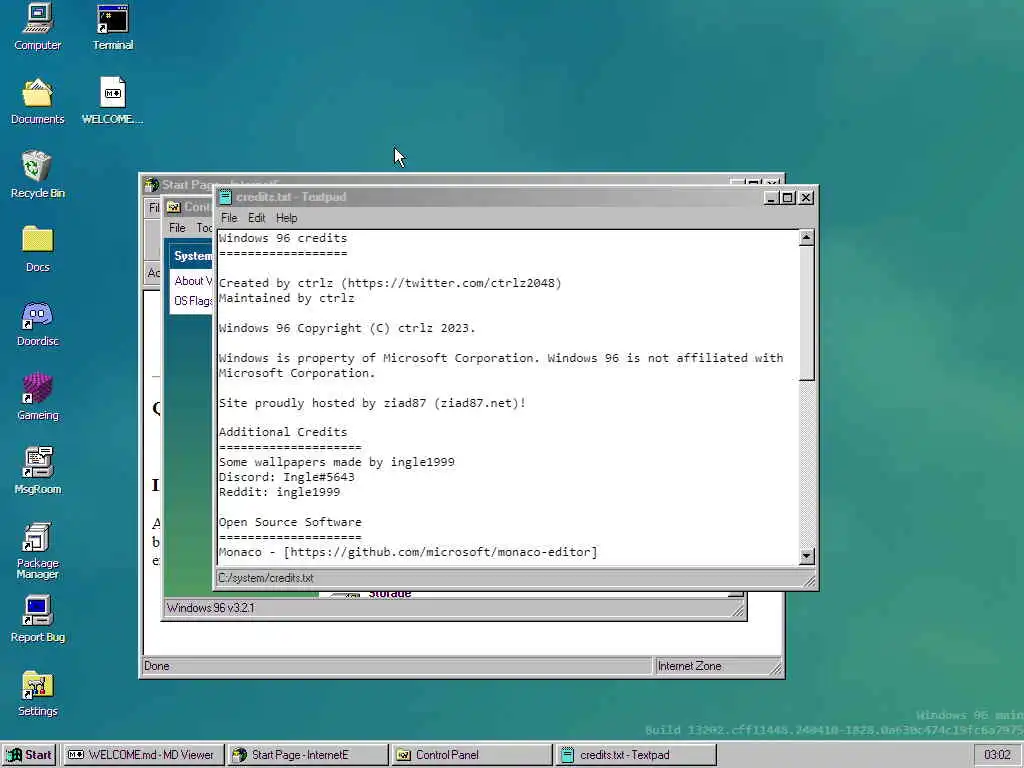Launch the MsgRoom shortcut icon

37,471
